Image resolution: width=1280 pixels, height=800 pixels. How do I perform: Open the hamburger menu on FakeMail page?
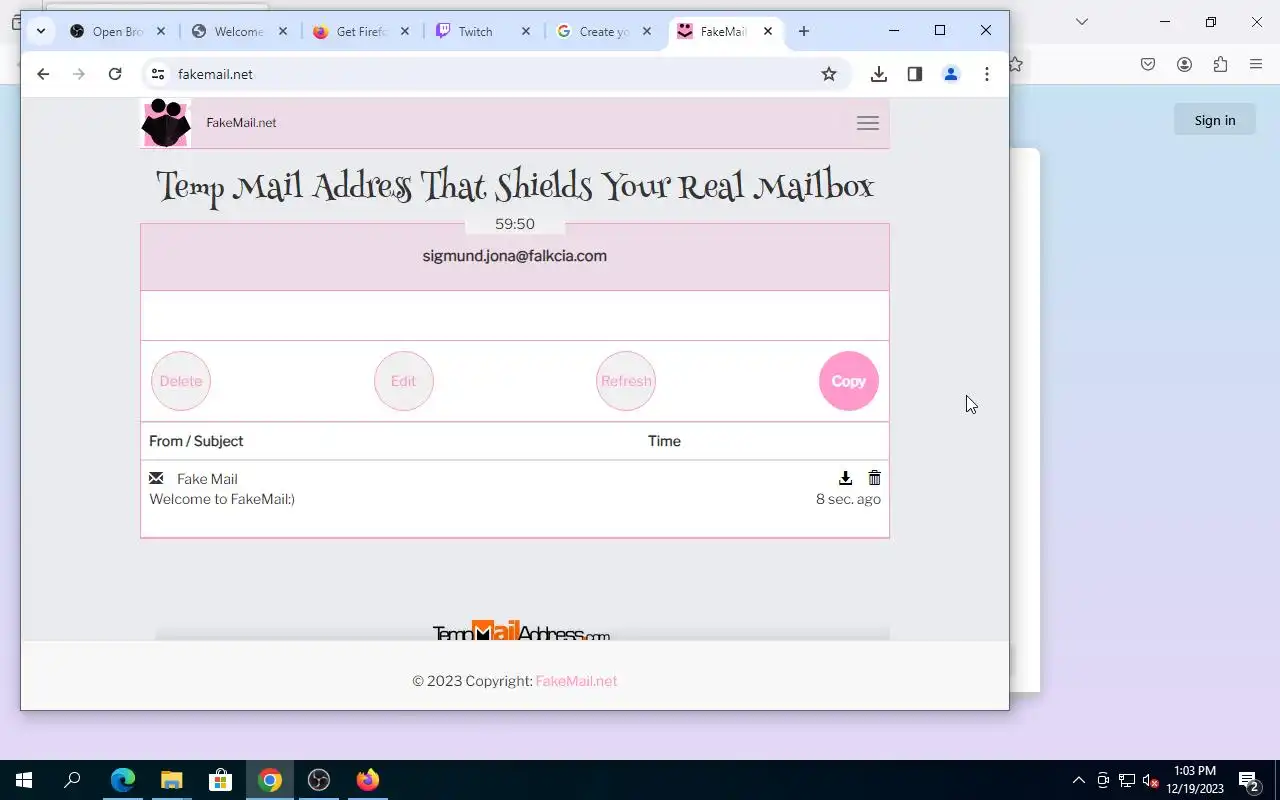click(x=868, y=123)
